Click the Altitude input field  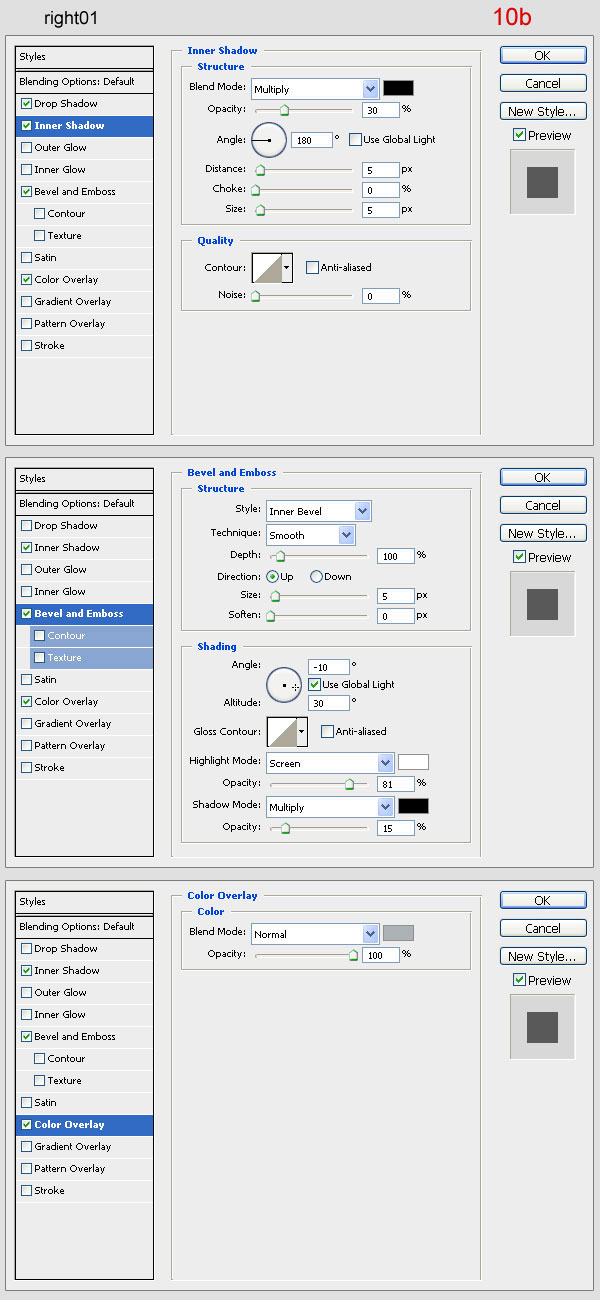[x=328, y=703]
